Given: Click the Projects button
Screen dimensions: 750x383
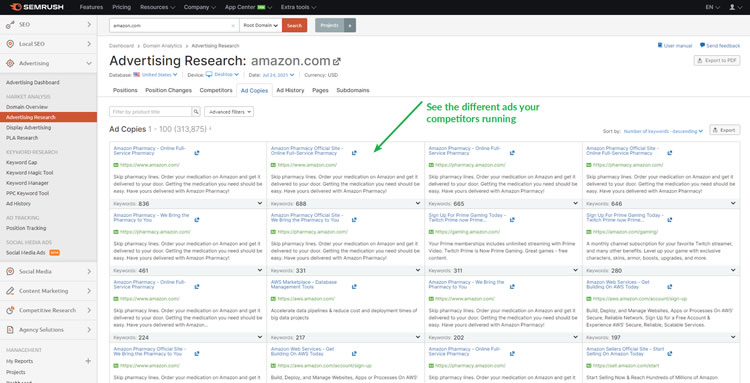Looking at the screenshot, I should tap(330, 25).
